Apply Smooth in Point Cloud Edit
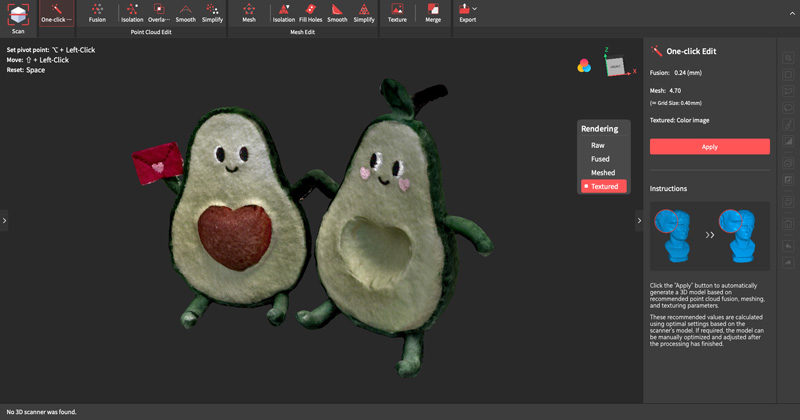Image resolution: width=800 pixels, height=420 pixels. tap(186, 14)
